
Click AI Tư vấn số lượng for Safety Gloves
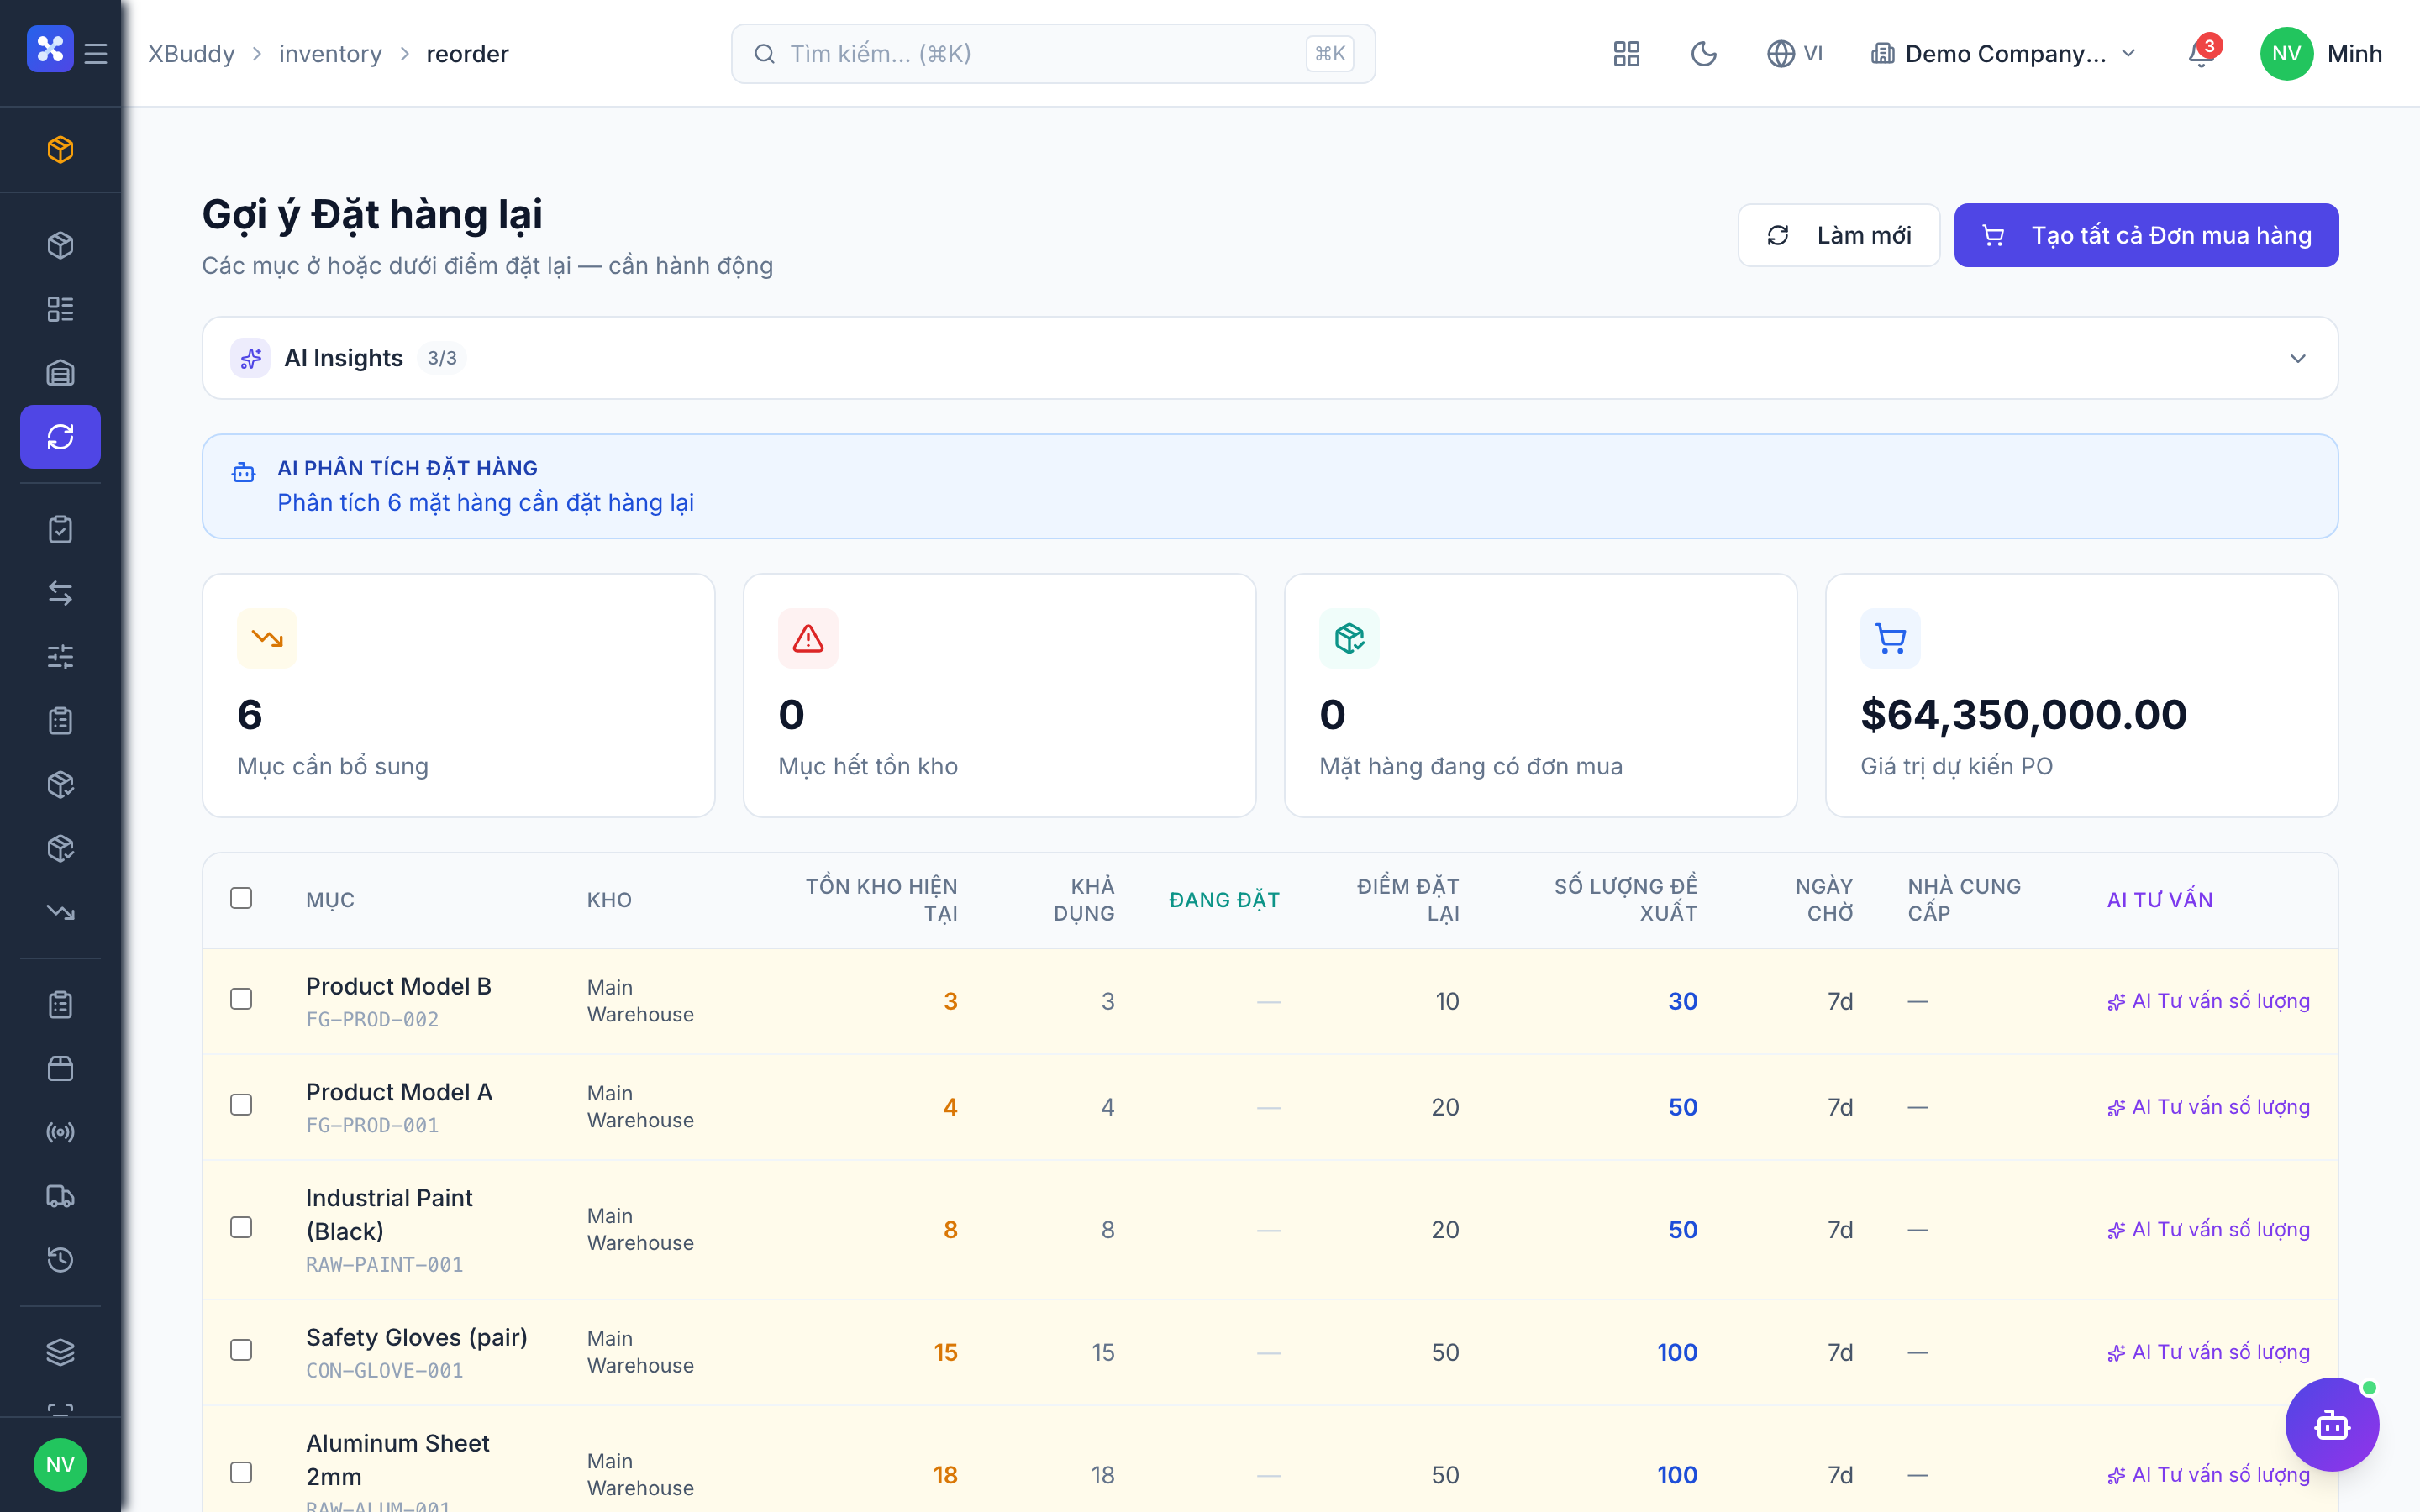click(2208, 1353)
